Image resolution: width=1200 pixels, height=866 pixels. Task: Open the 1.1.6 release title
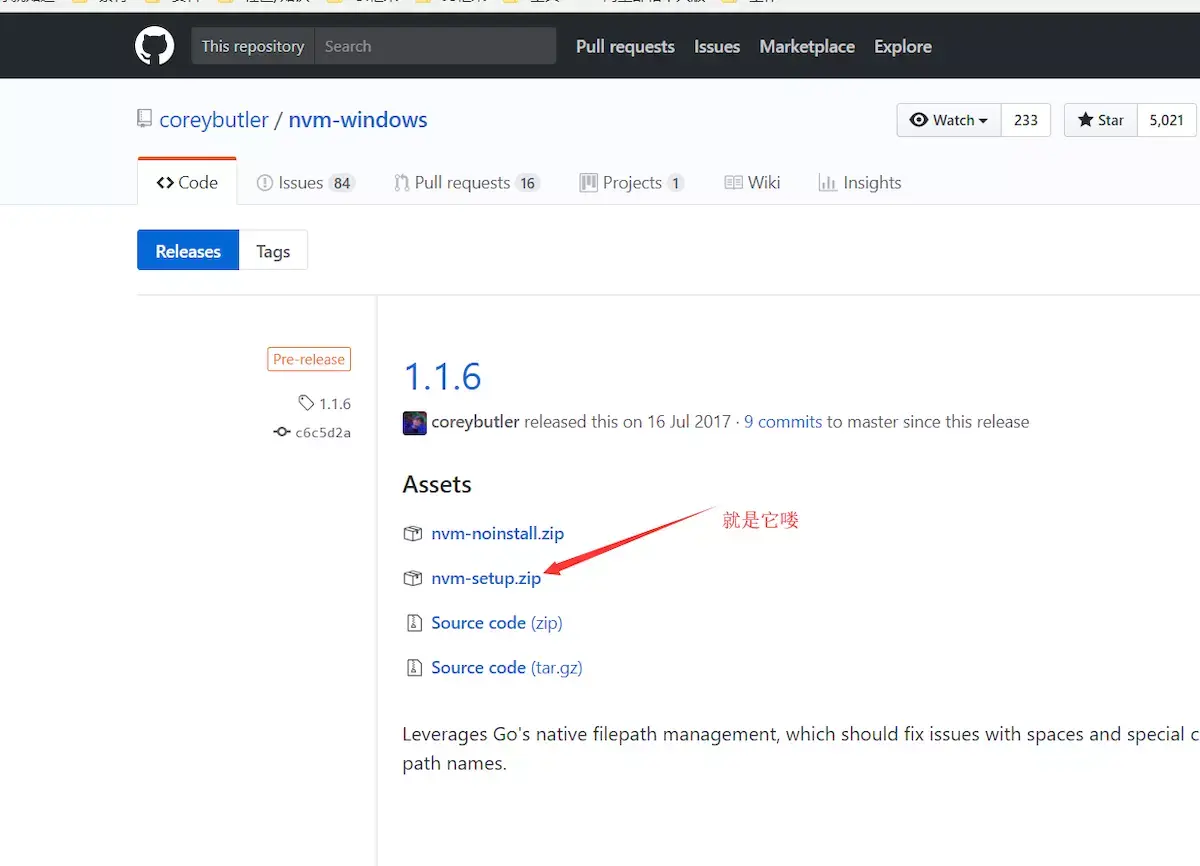point(442,376)
